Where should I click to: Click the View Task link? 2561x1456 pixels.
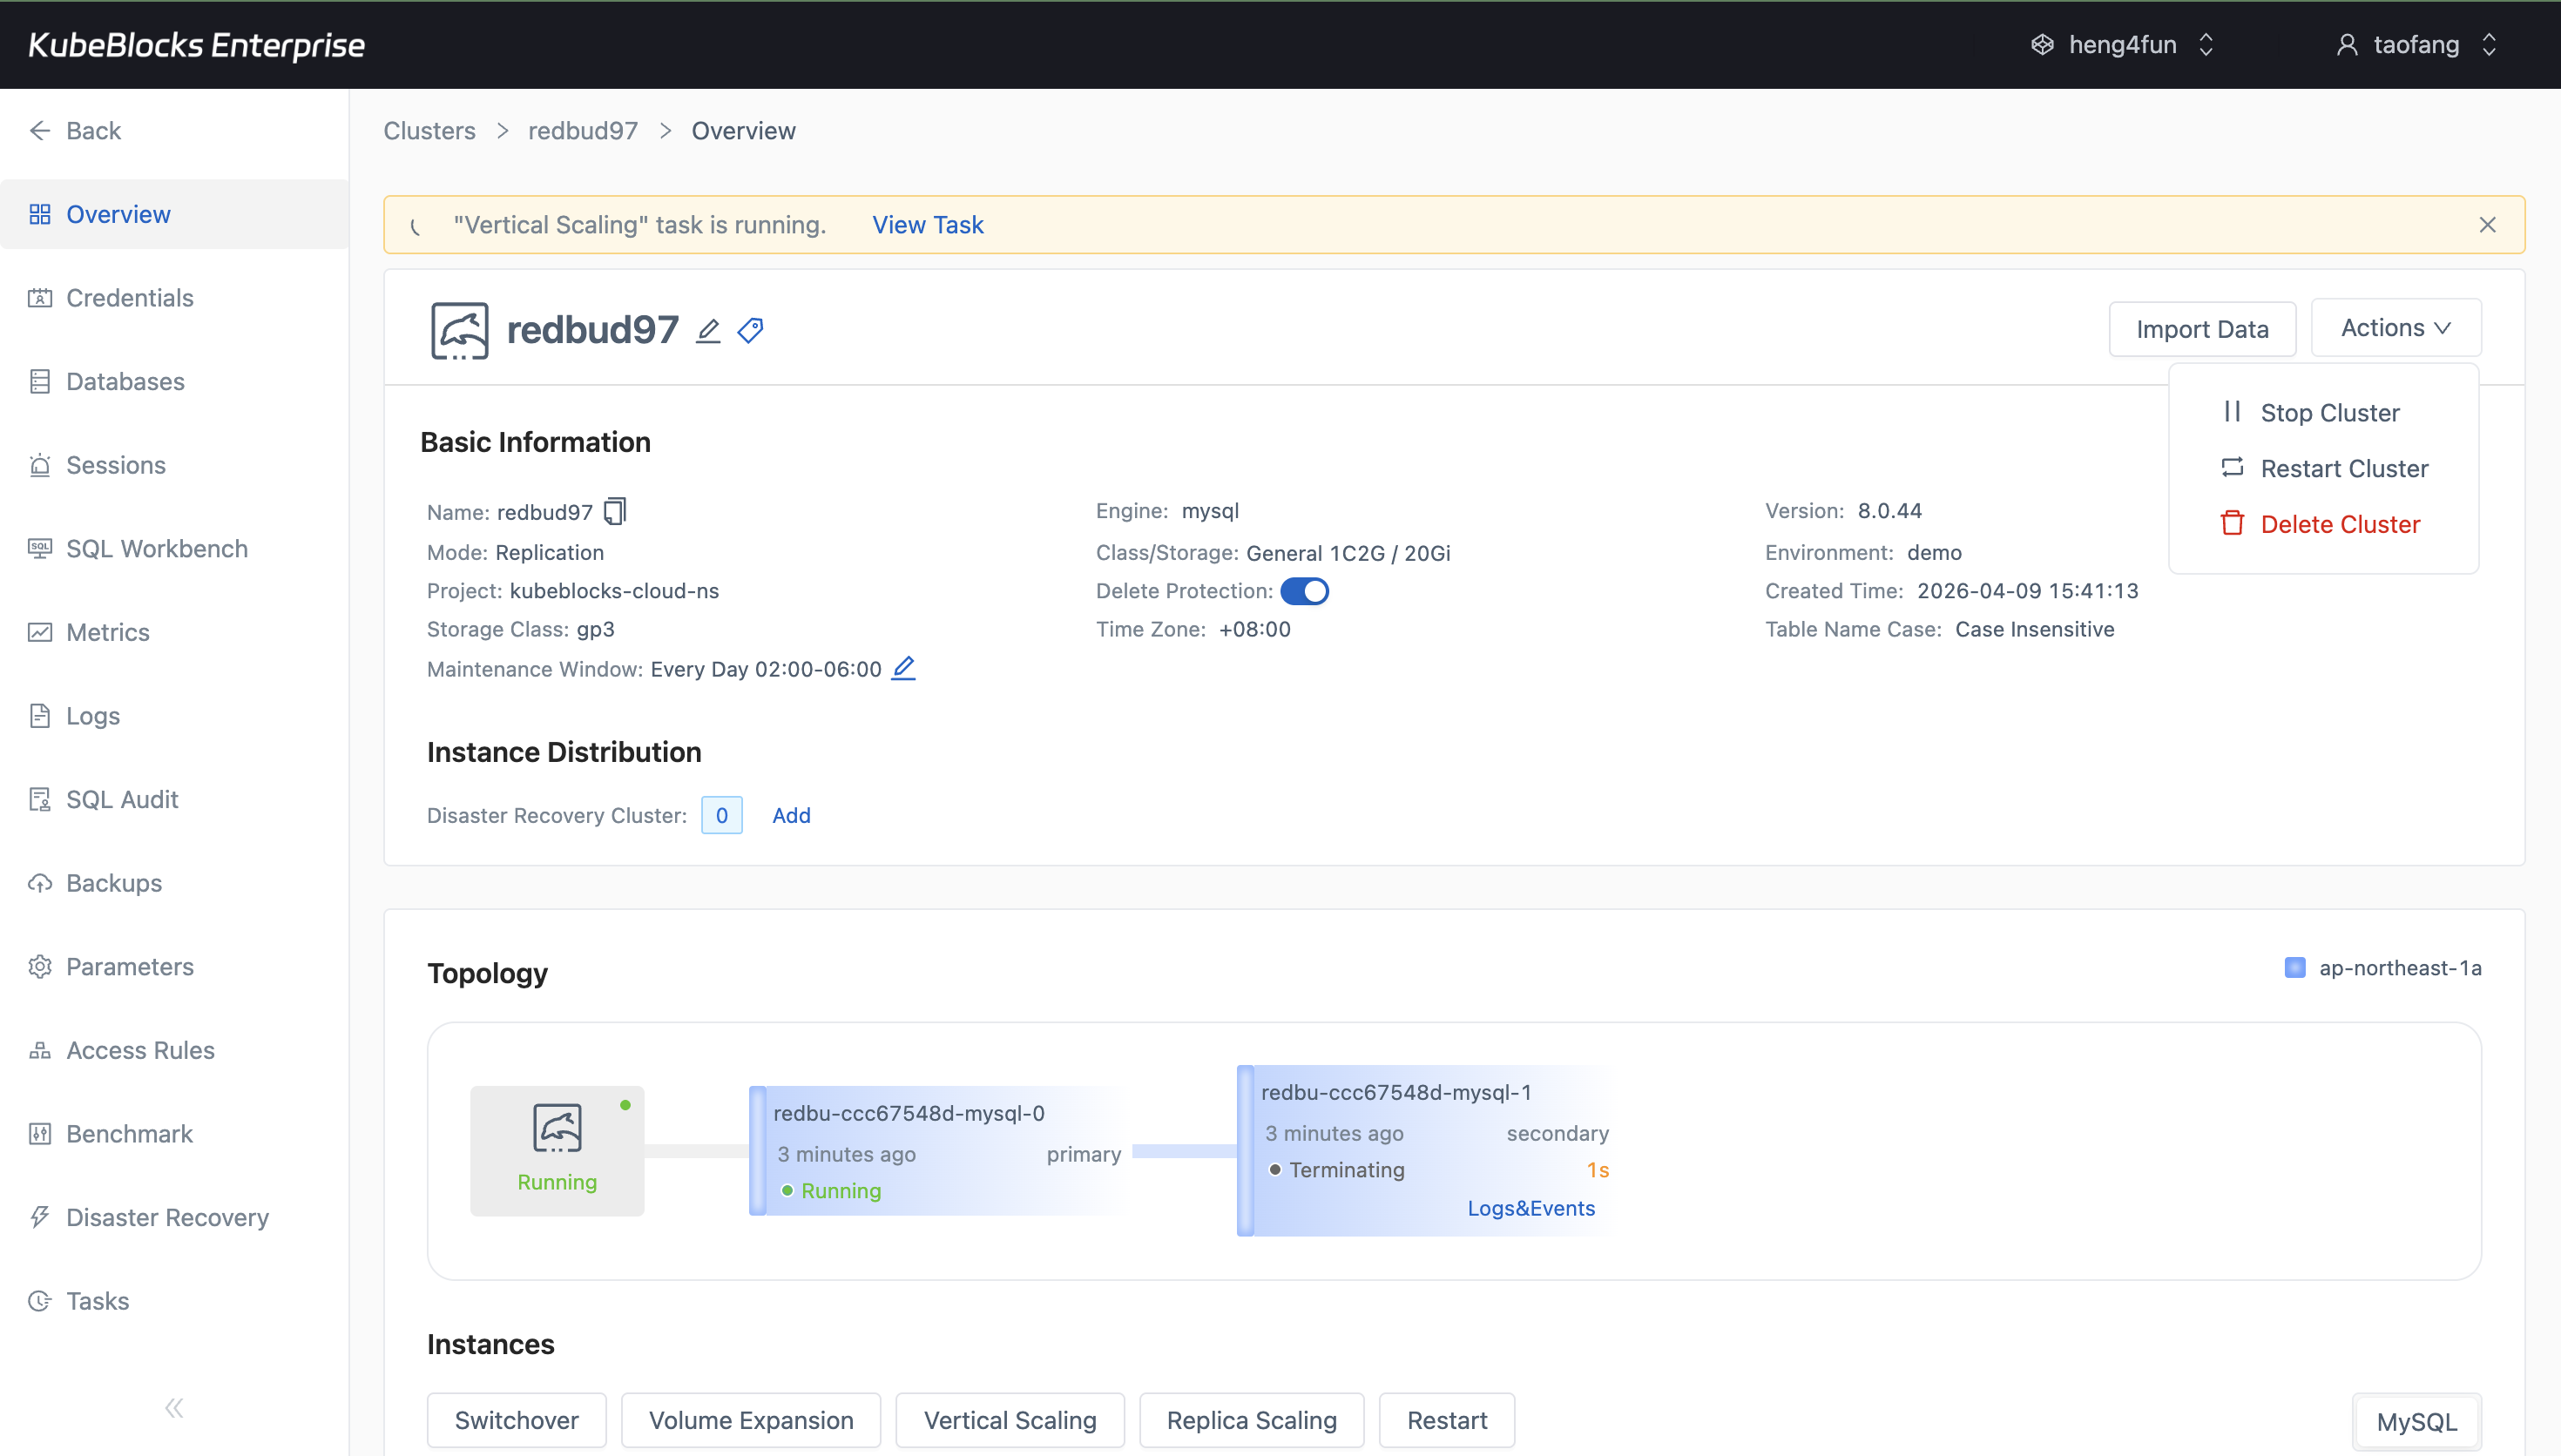coord(926,224)
